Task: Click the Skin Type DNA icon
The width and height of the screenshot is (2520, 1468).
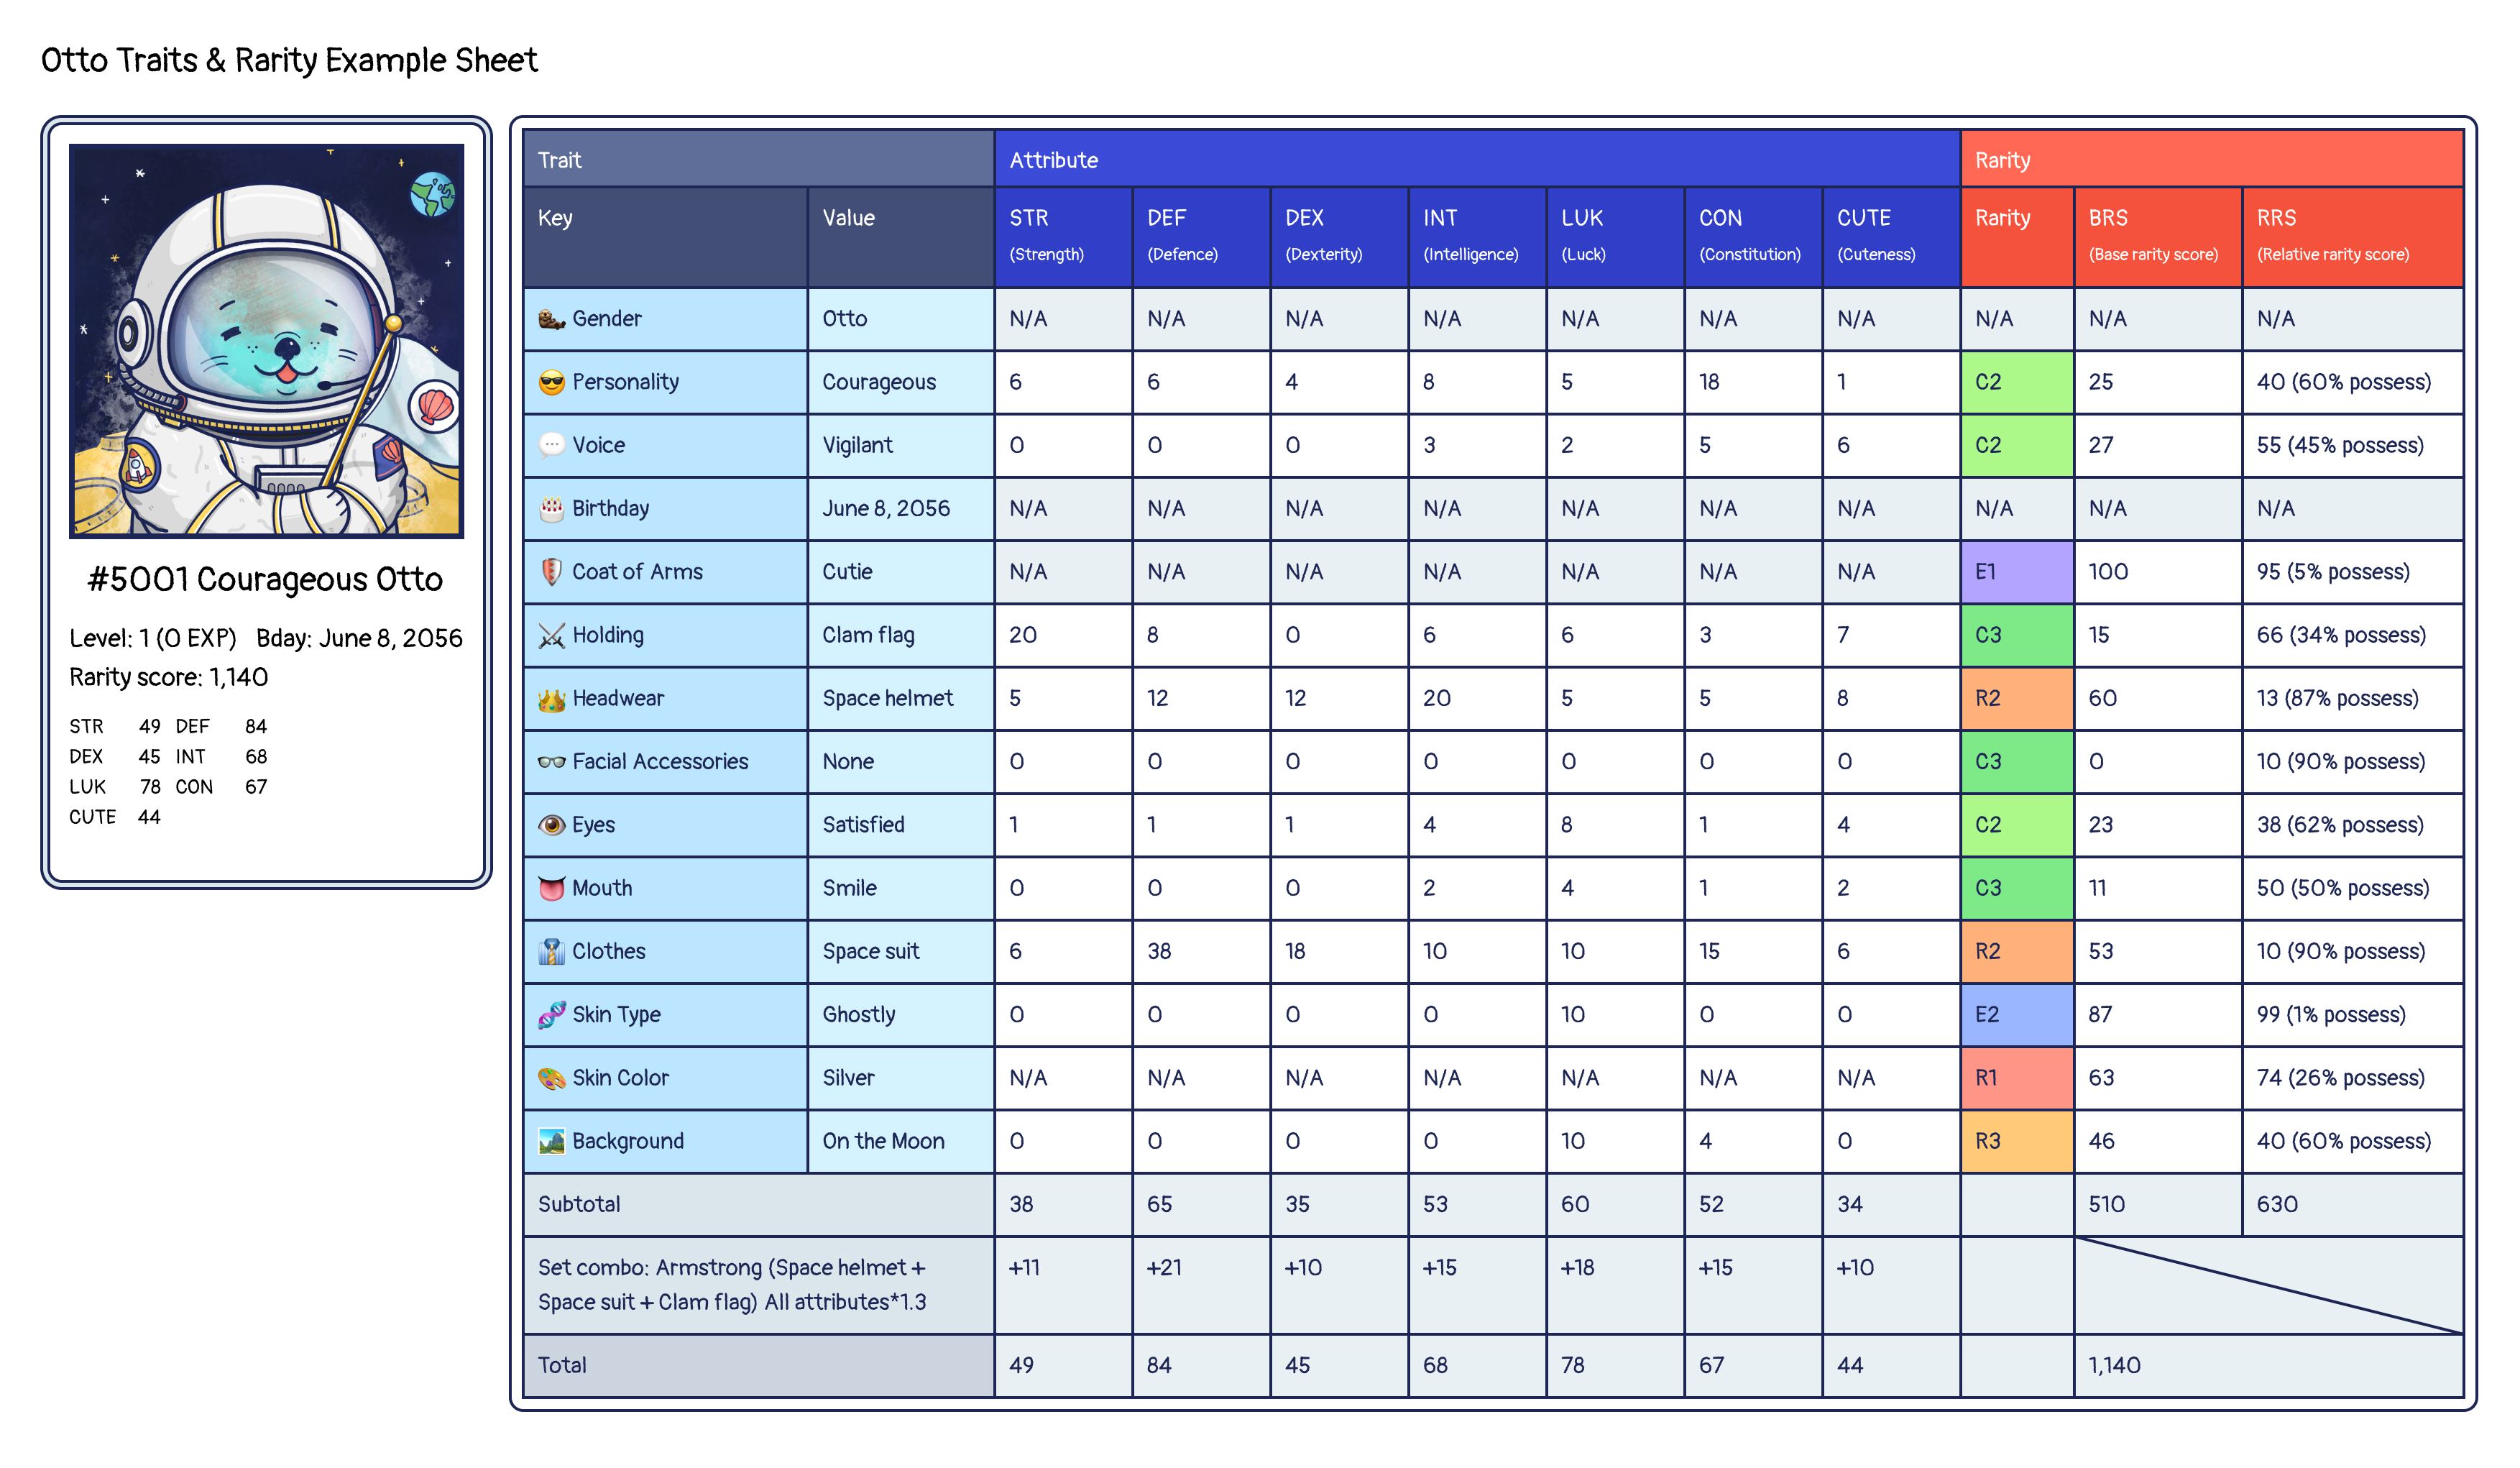Action: pos(551,1014)
